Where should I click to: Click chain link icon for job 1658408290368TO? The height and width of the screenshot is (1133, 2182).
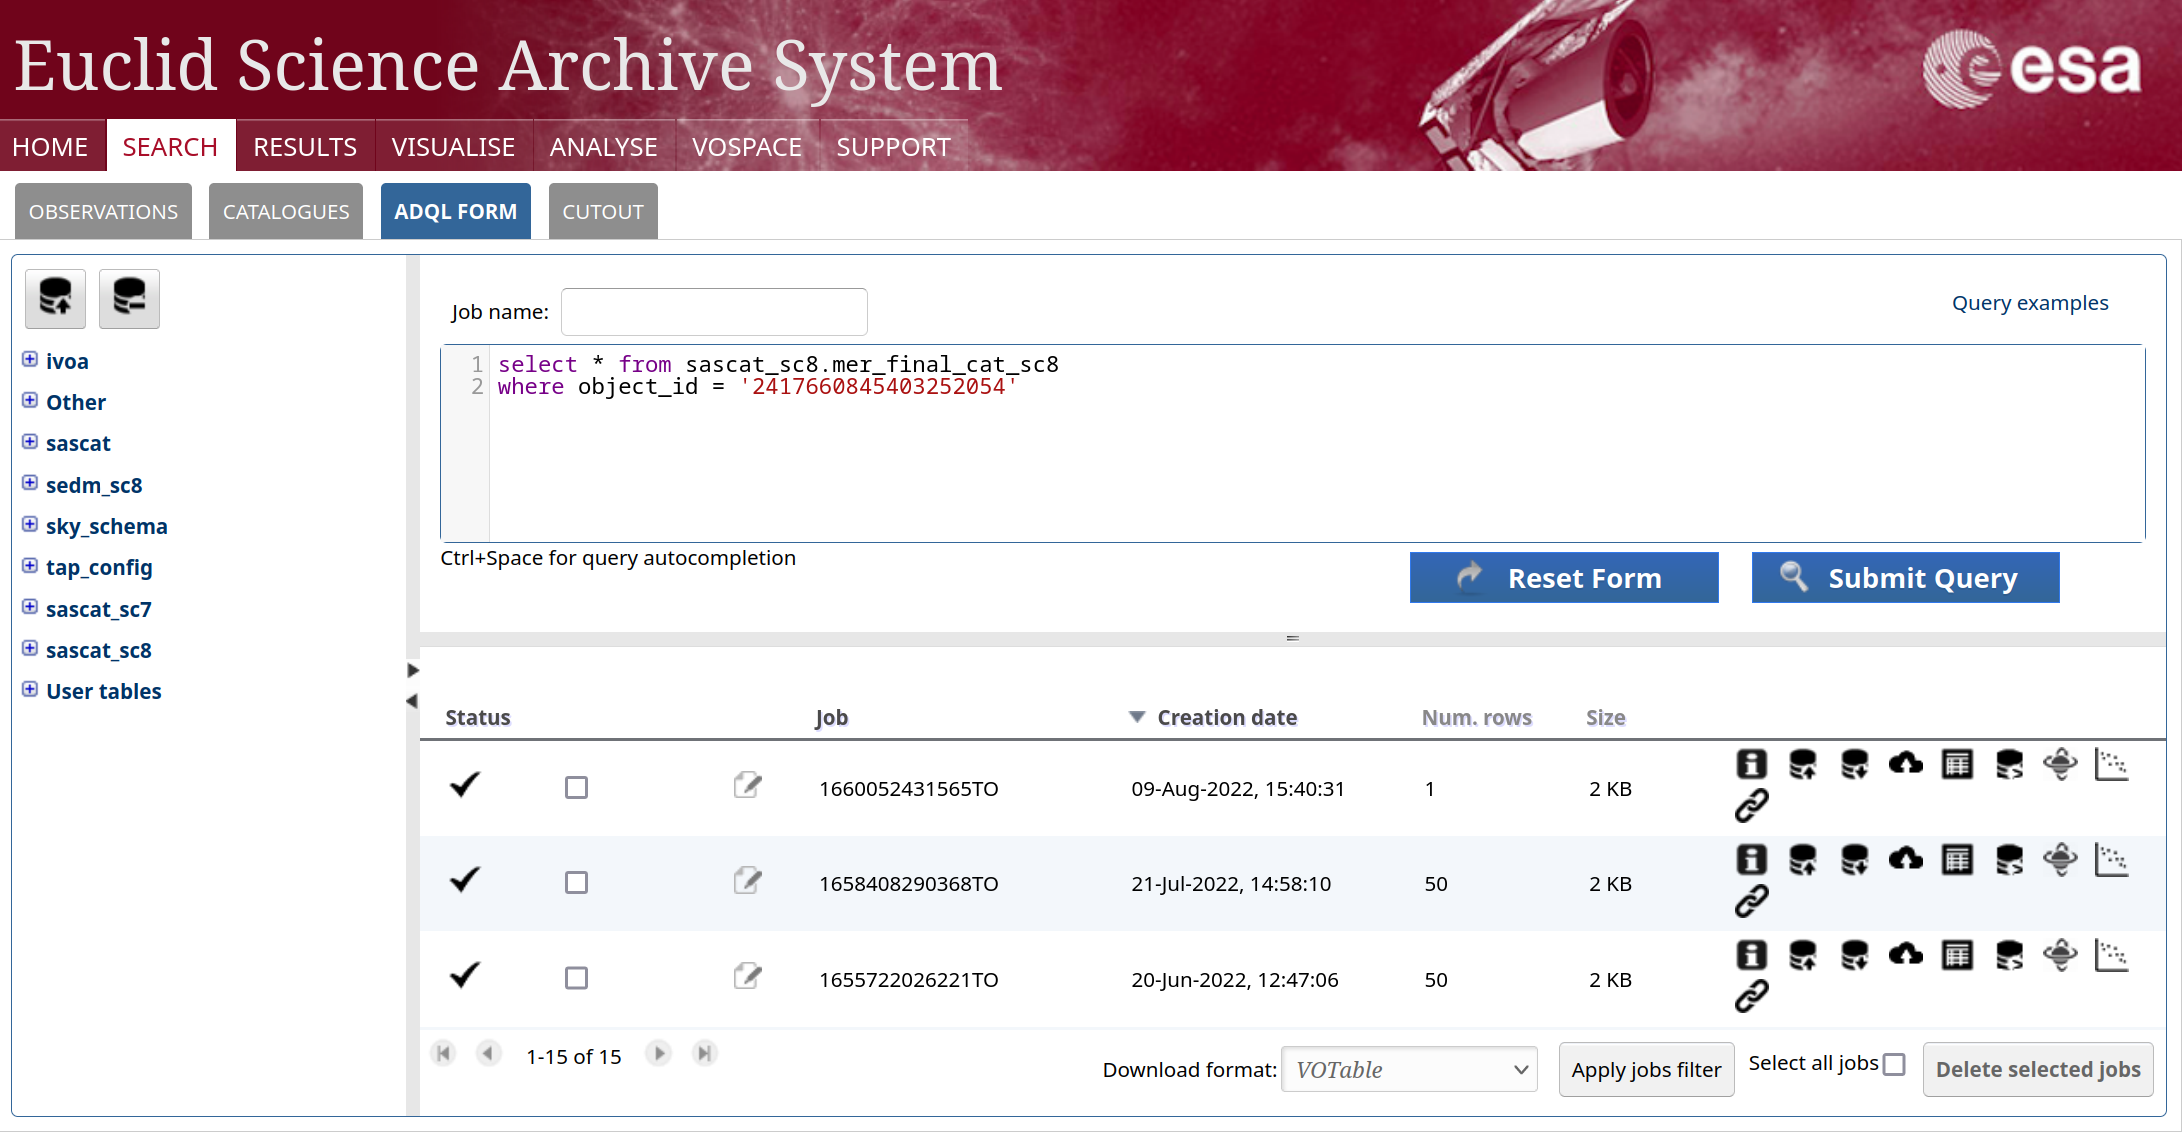pos(1751,901)
